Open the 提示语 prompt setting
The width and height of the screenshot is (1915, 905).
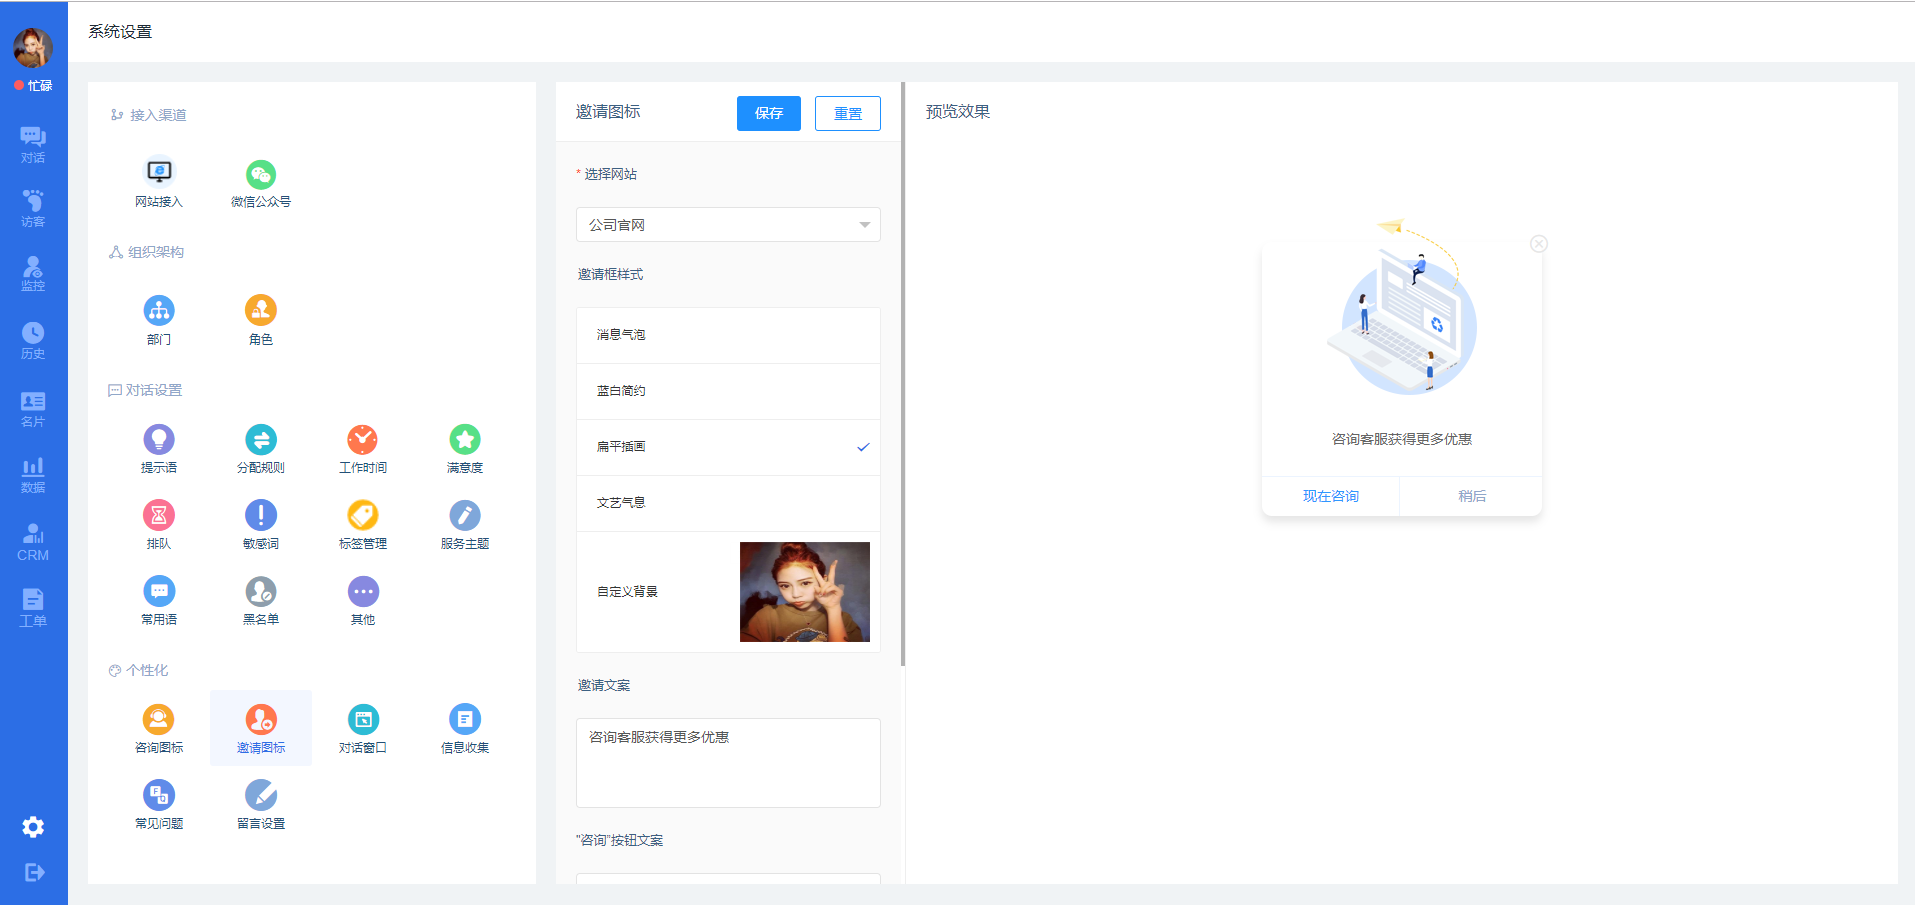(x=159, y=449)
